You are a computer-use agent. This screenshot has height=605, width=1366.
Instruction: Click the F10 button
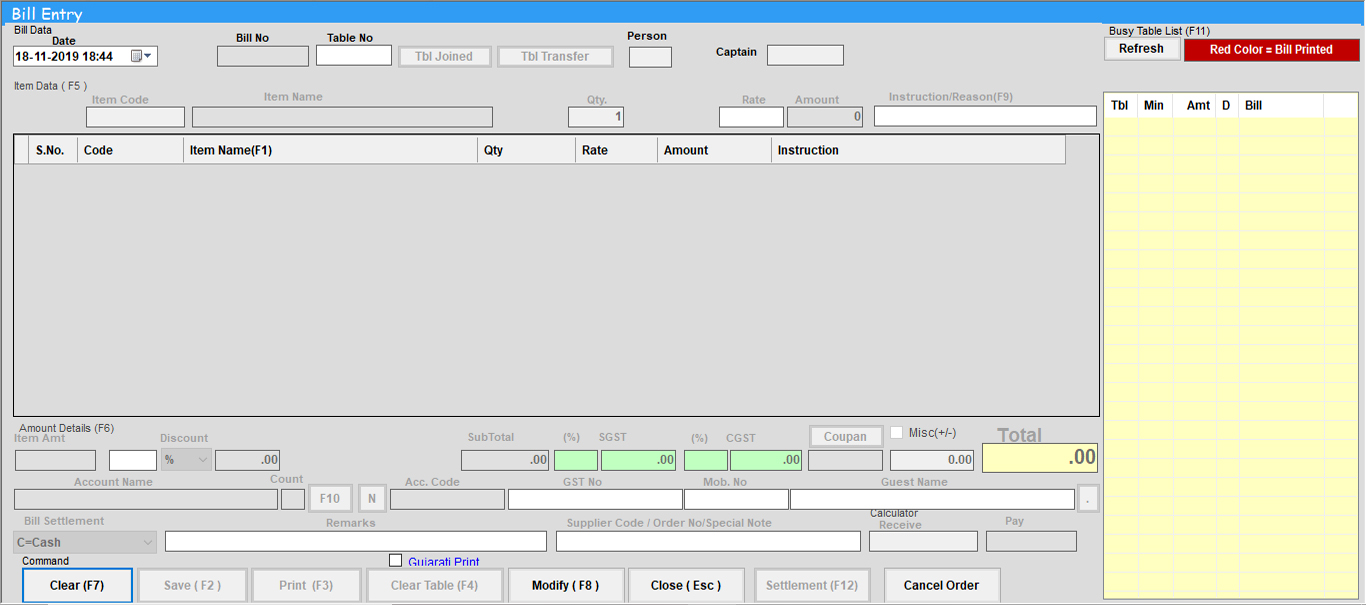click(x=330, y=499)
